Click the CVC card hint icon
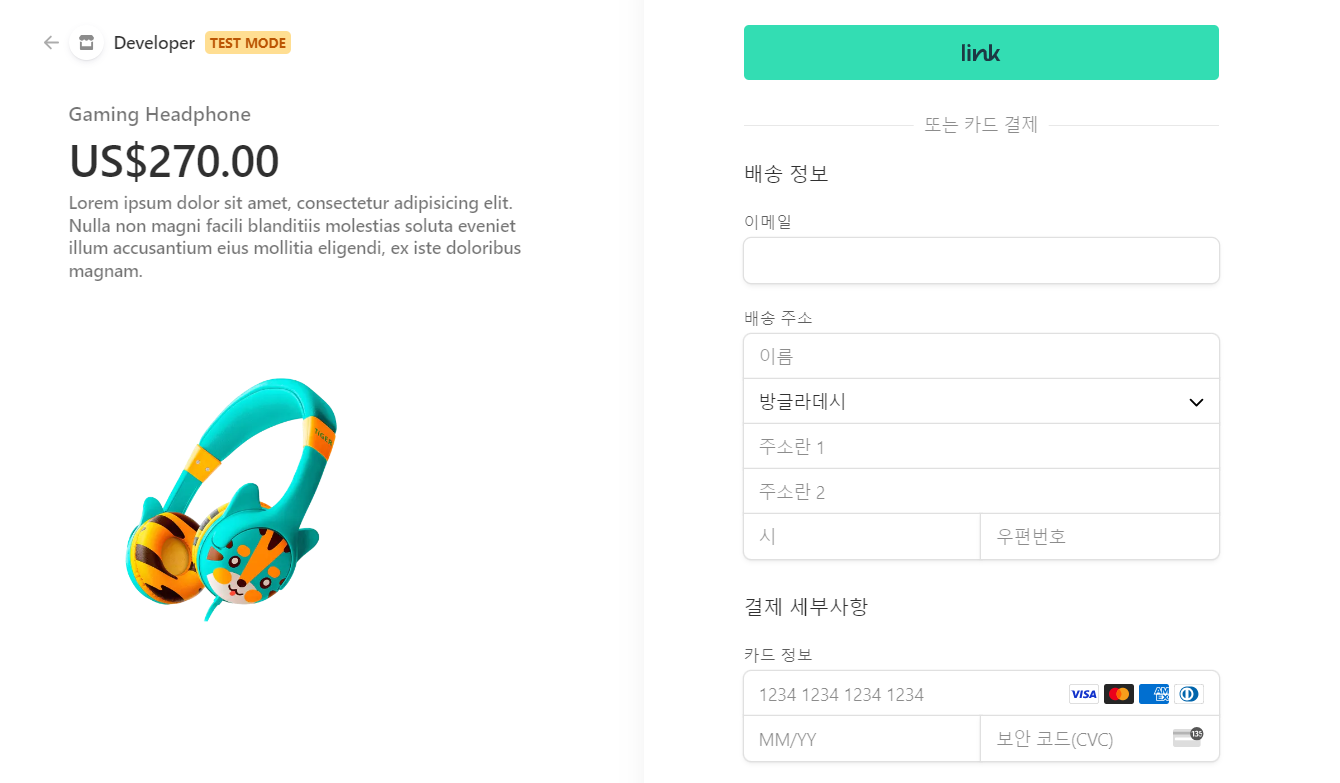The image size is (1340, 783). click(x=1187, y=738)
